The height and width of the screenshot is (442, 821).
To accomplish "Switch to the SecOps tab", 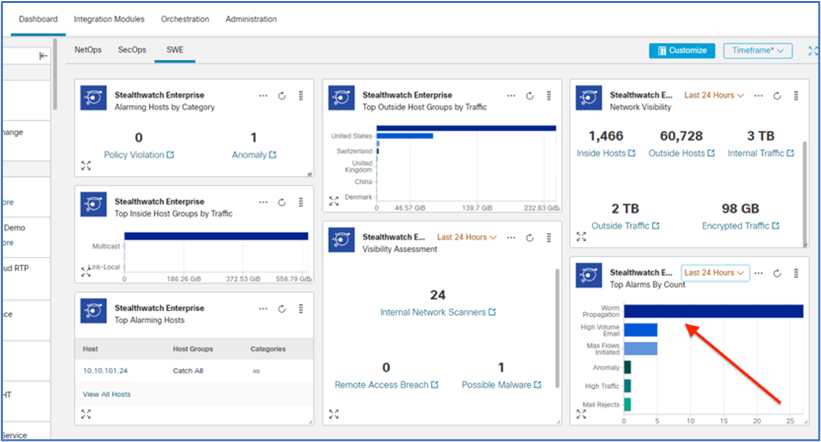I will [x=132, y=50].
